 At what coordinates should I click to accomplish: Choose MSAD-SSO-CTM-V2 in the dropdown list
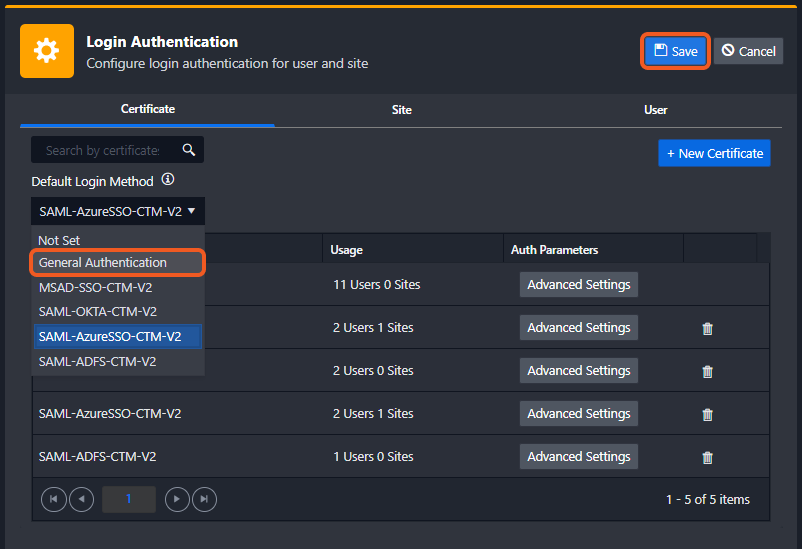click(96, 287)
